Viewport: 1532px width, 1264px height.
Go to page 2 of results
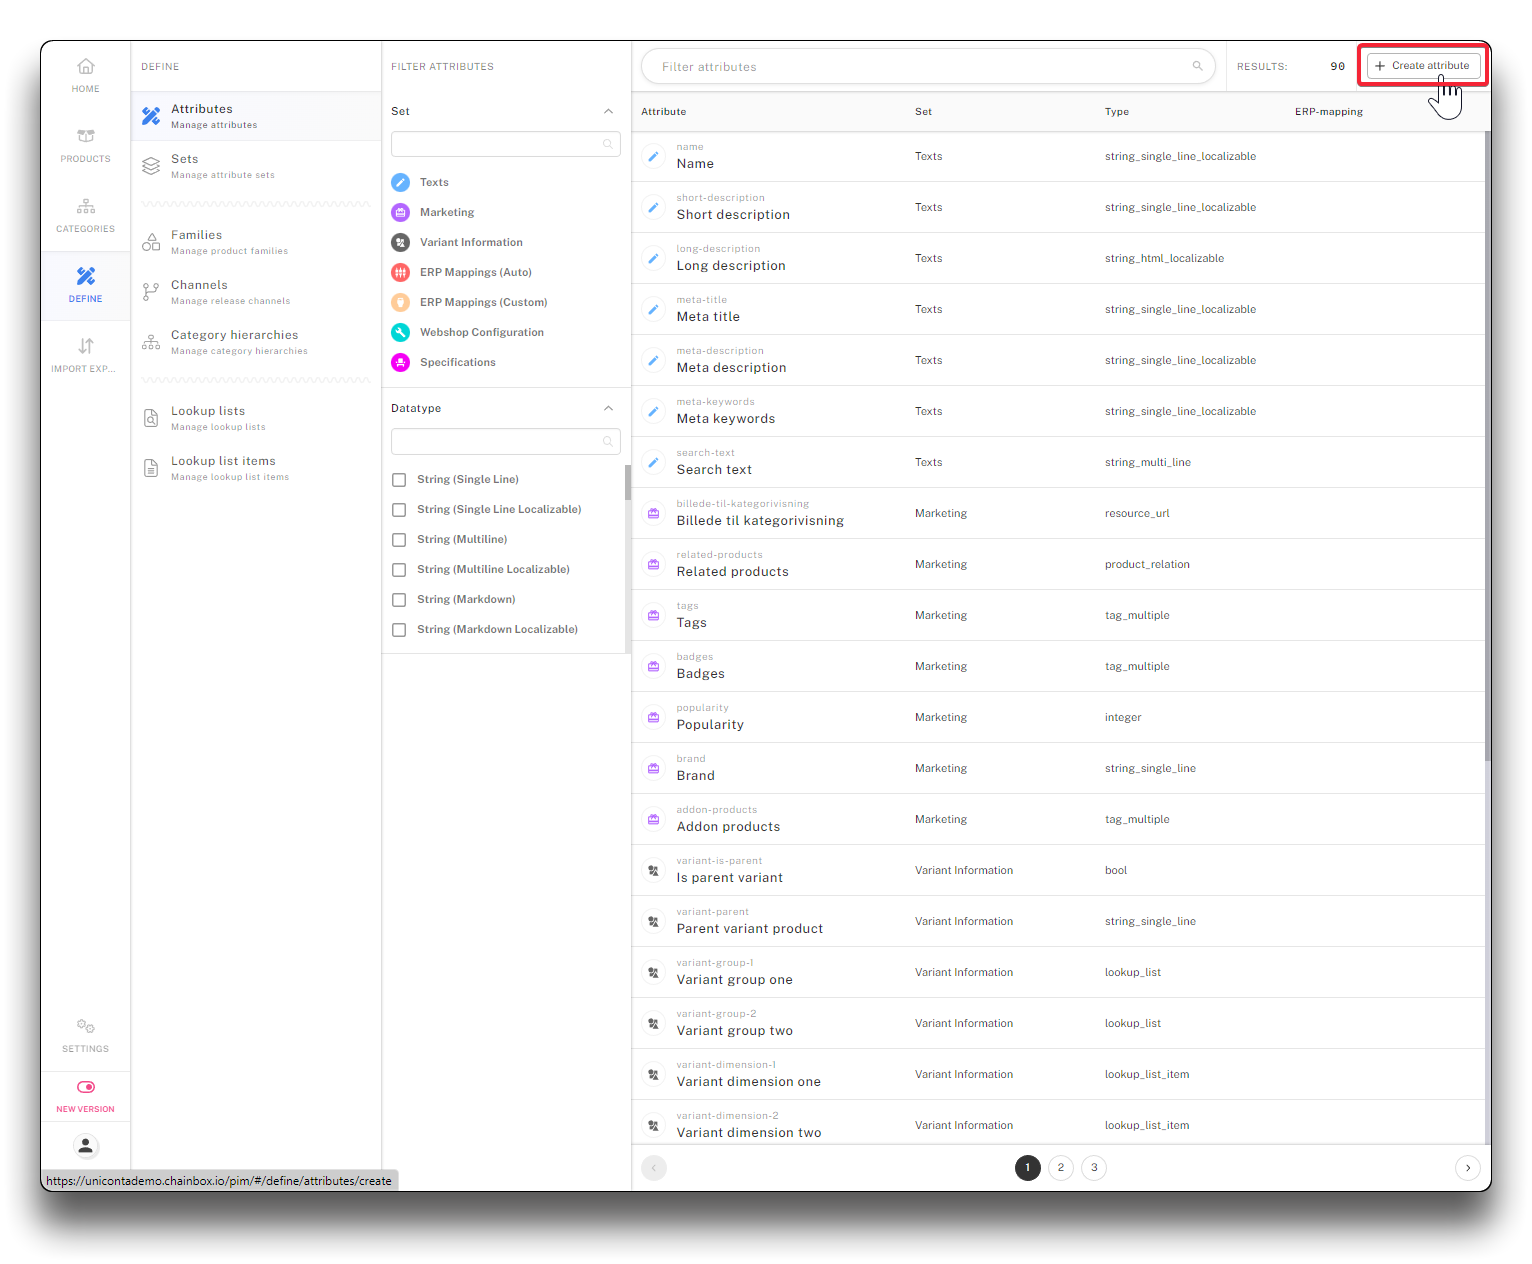pyautogui.click(x=1061, y=1168)
